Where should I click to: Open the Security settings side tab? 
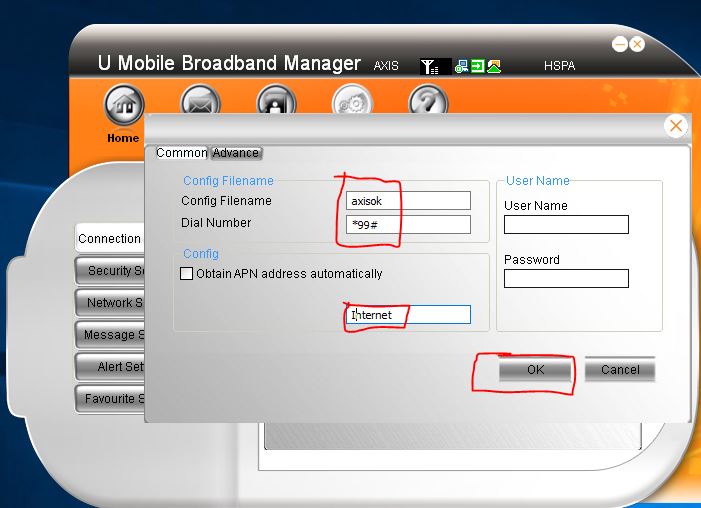[110, 271]
